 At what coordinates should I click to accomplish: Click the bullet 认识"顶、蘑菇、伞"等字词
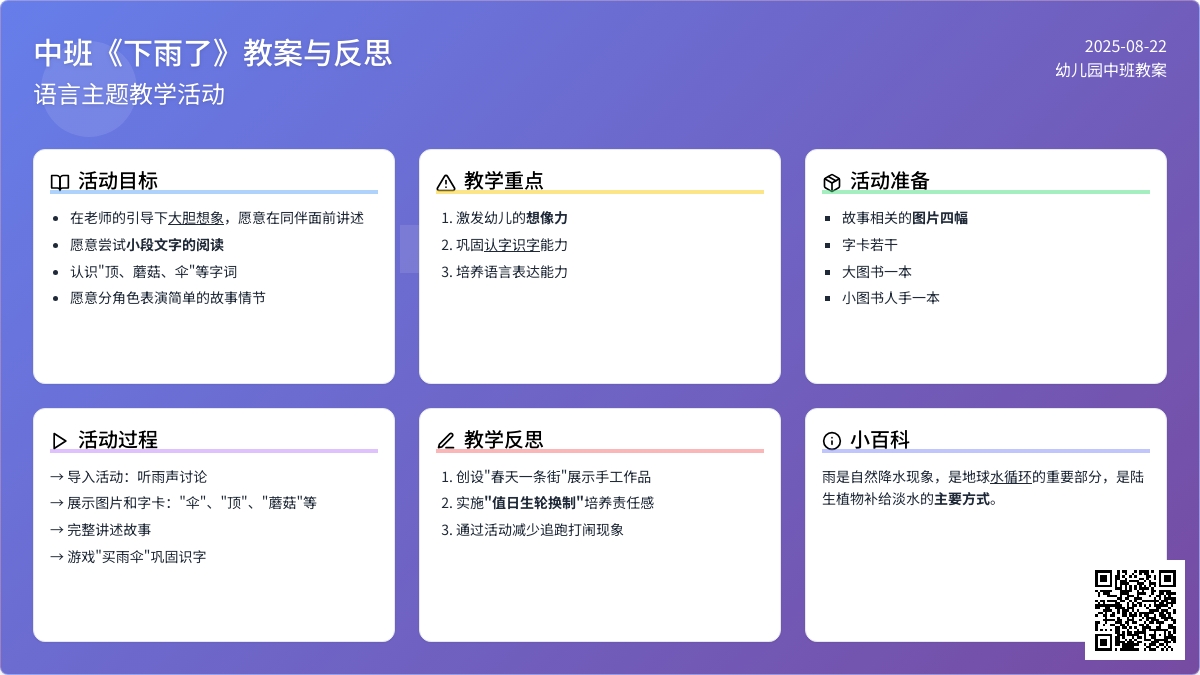(x=153, y=272)
